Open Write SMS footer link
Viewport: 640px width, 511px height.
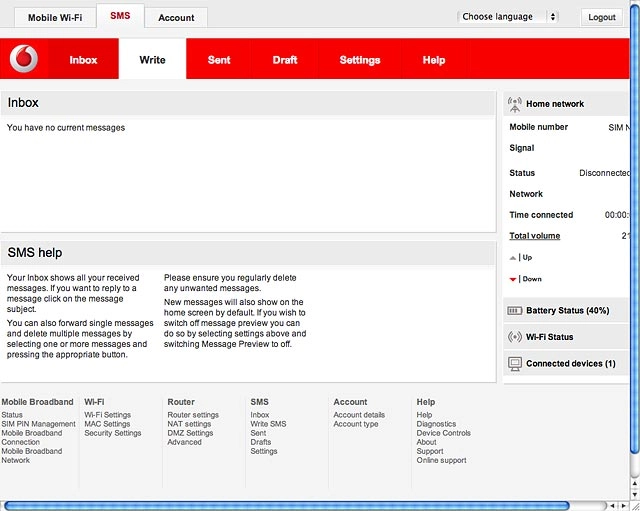coord(268,424)
